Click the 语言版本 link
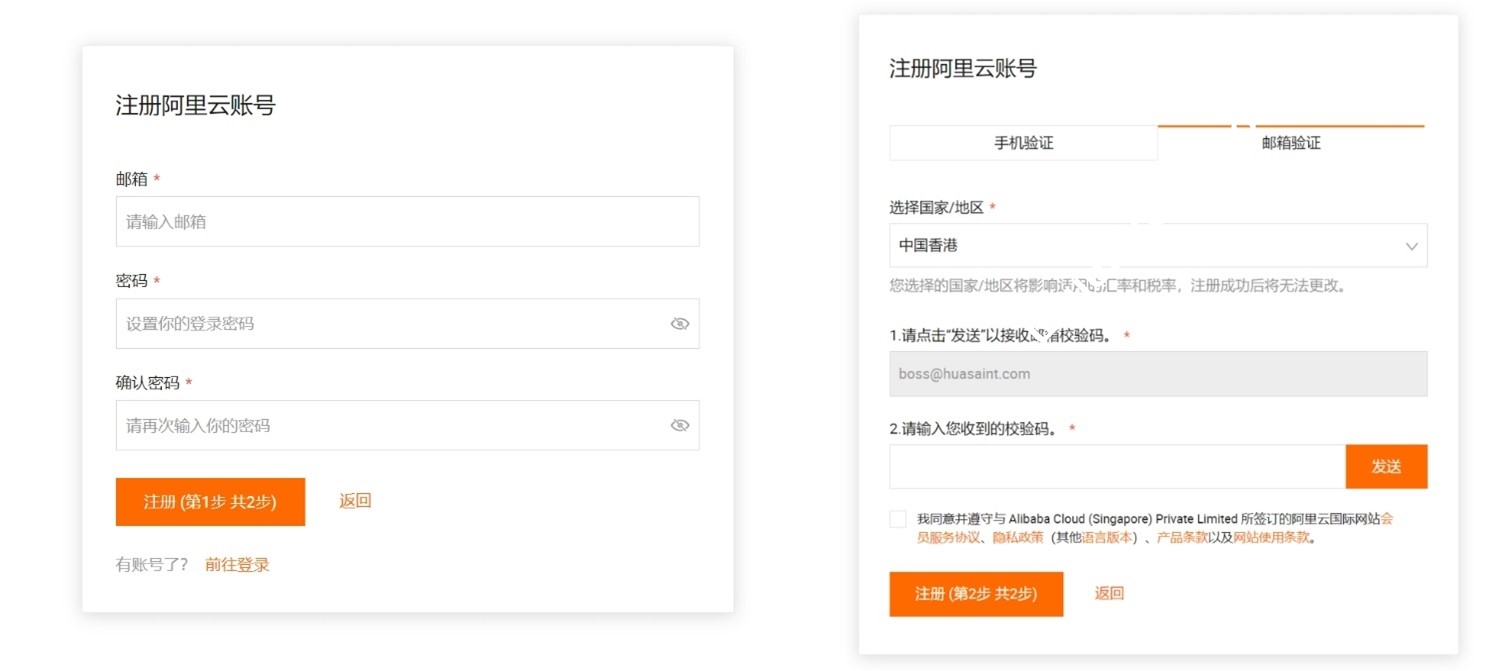The width and height of the screenshot is (1489, 671). [x=1108, y=538]
